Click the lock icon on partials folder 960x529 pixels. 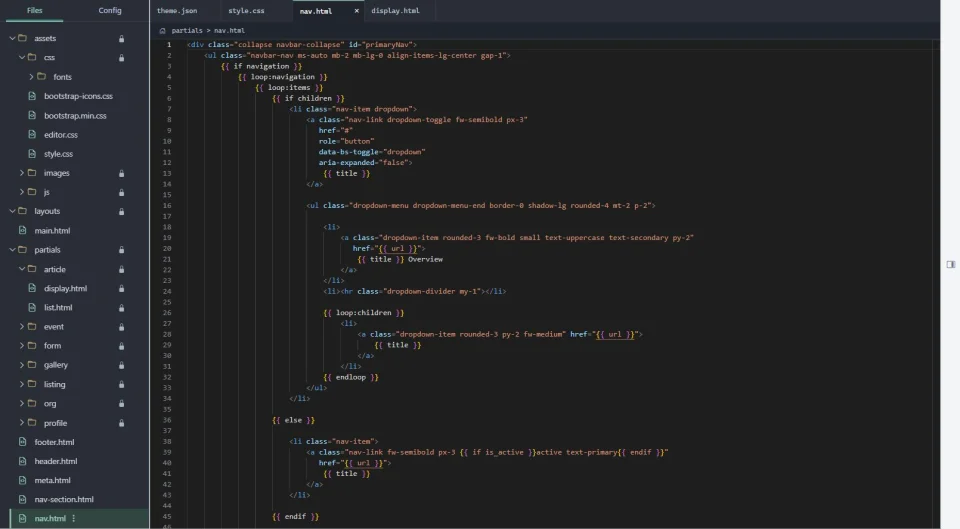pos(121,250)
